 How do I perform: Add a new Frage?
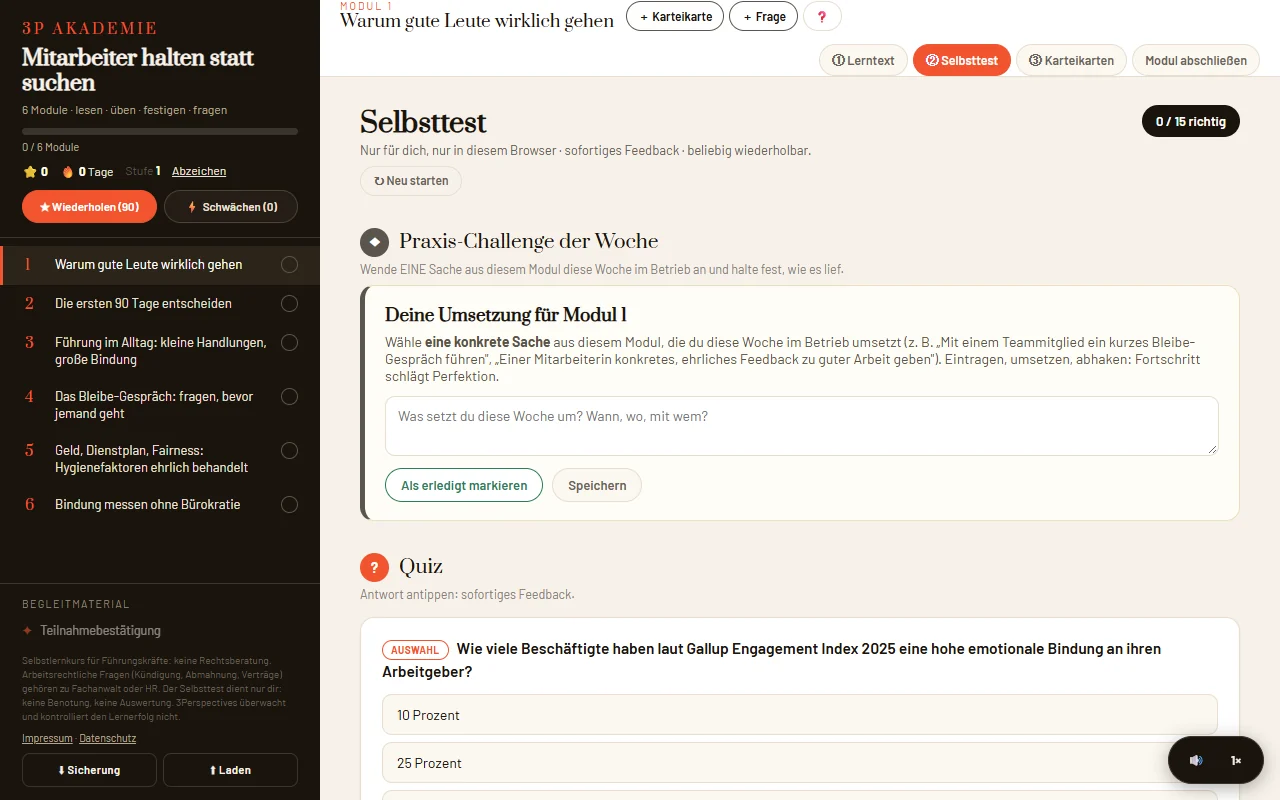764,17
